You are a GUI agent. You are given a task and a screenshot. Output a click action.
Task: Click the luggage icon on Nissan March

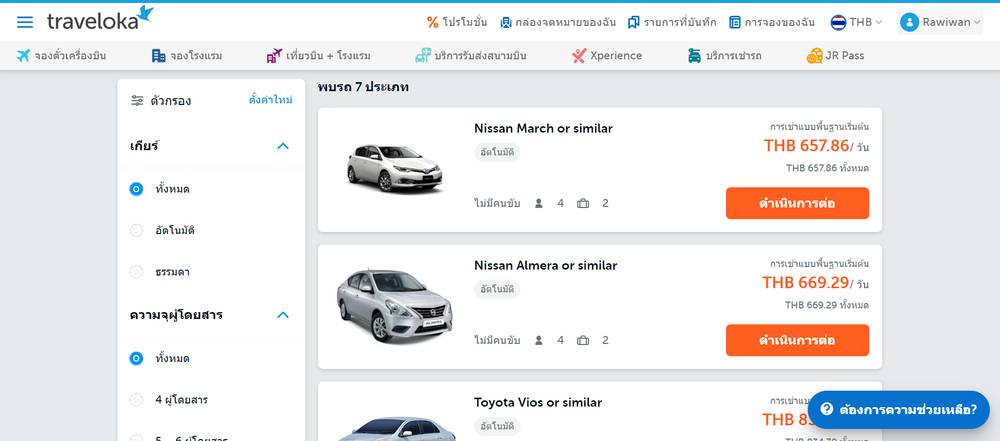pos(583,204)
